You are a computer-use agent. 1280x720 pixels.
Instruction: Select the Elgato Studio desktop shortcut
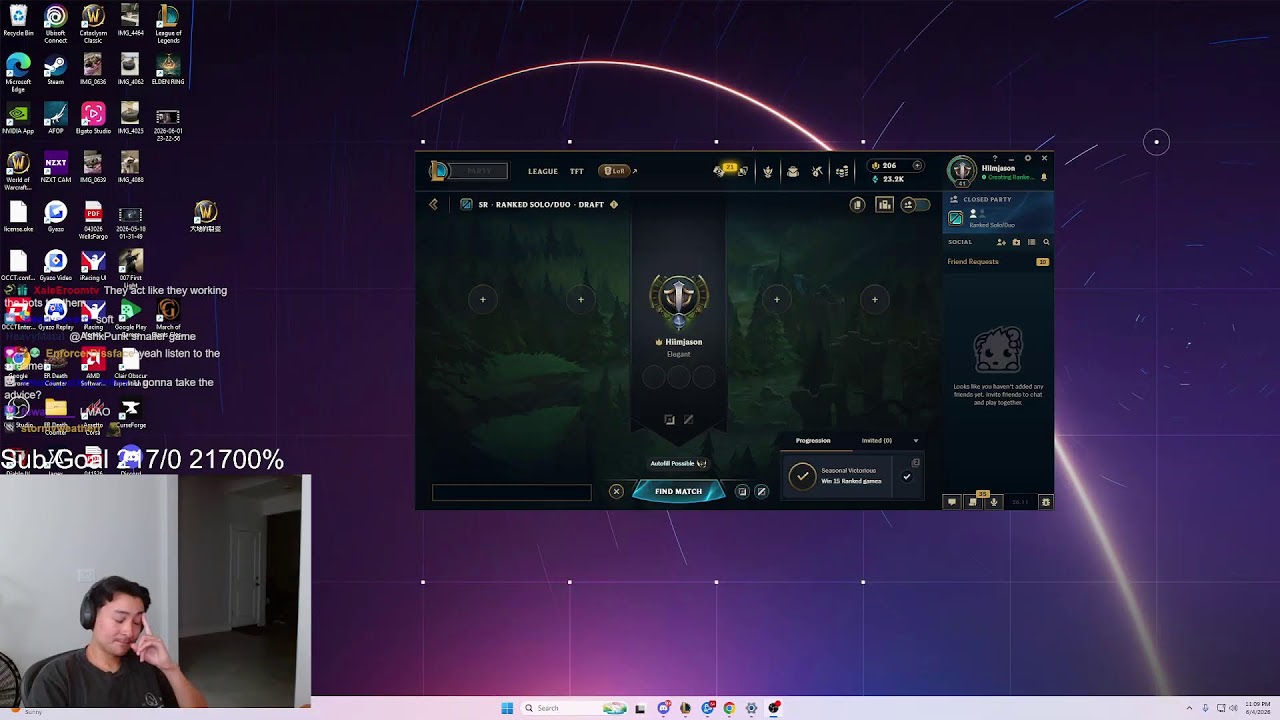point(93,118)
